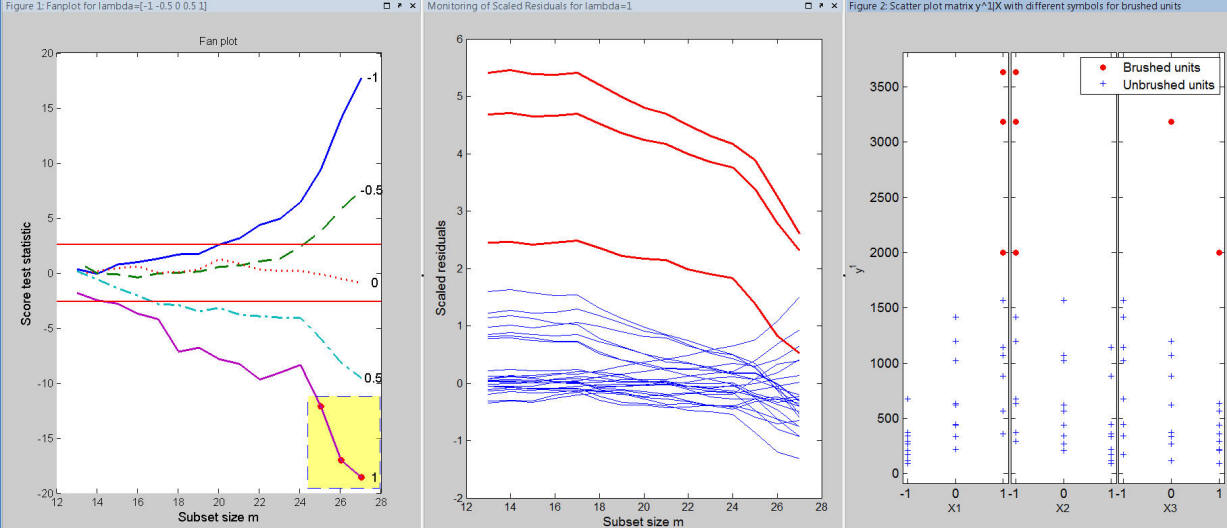Close the Monitoring of Scaled Residuals panel

coord(834,6)
